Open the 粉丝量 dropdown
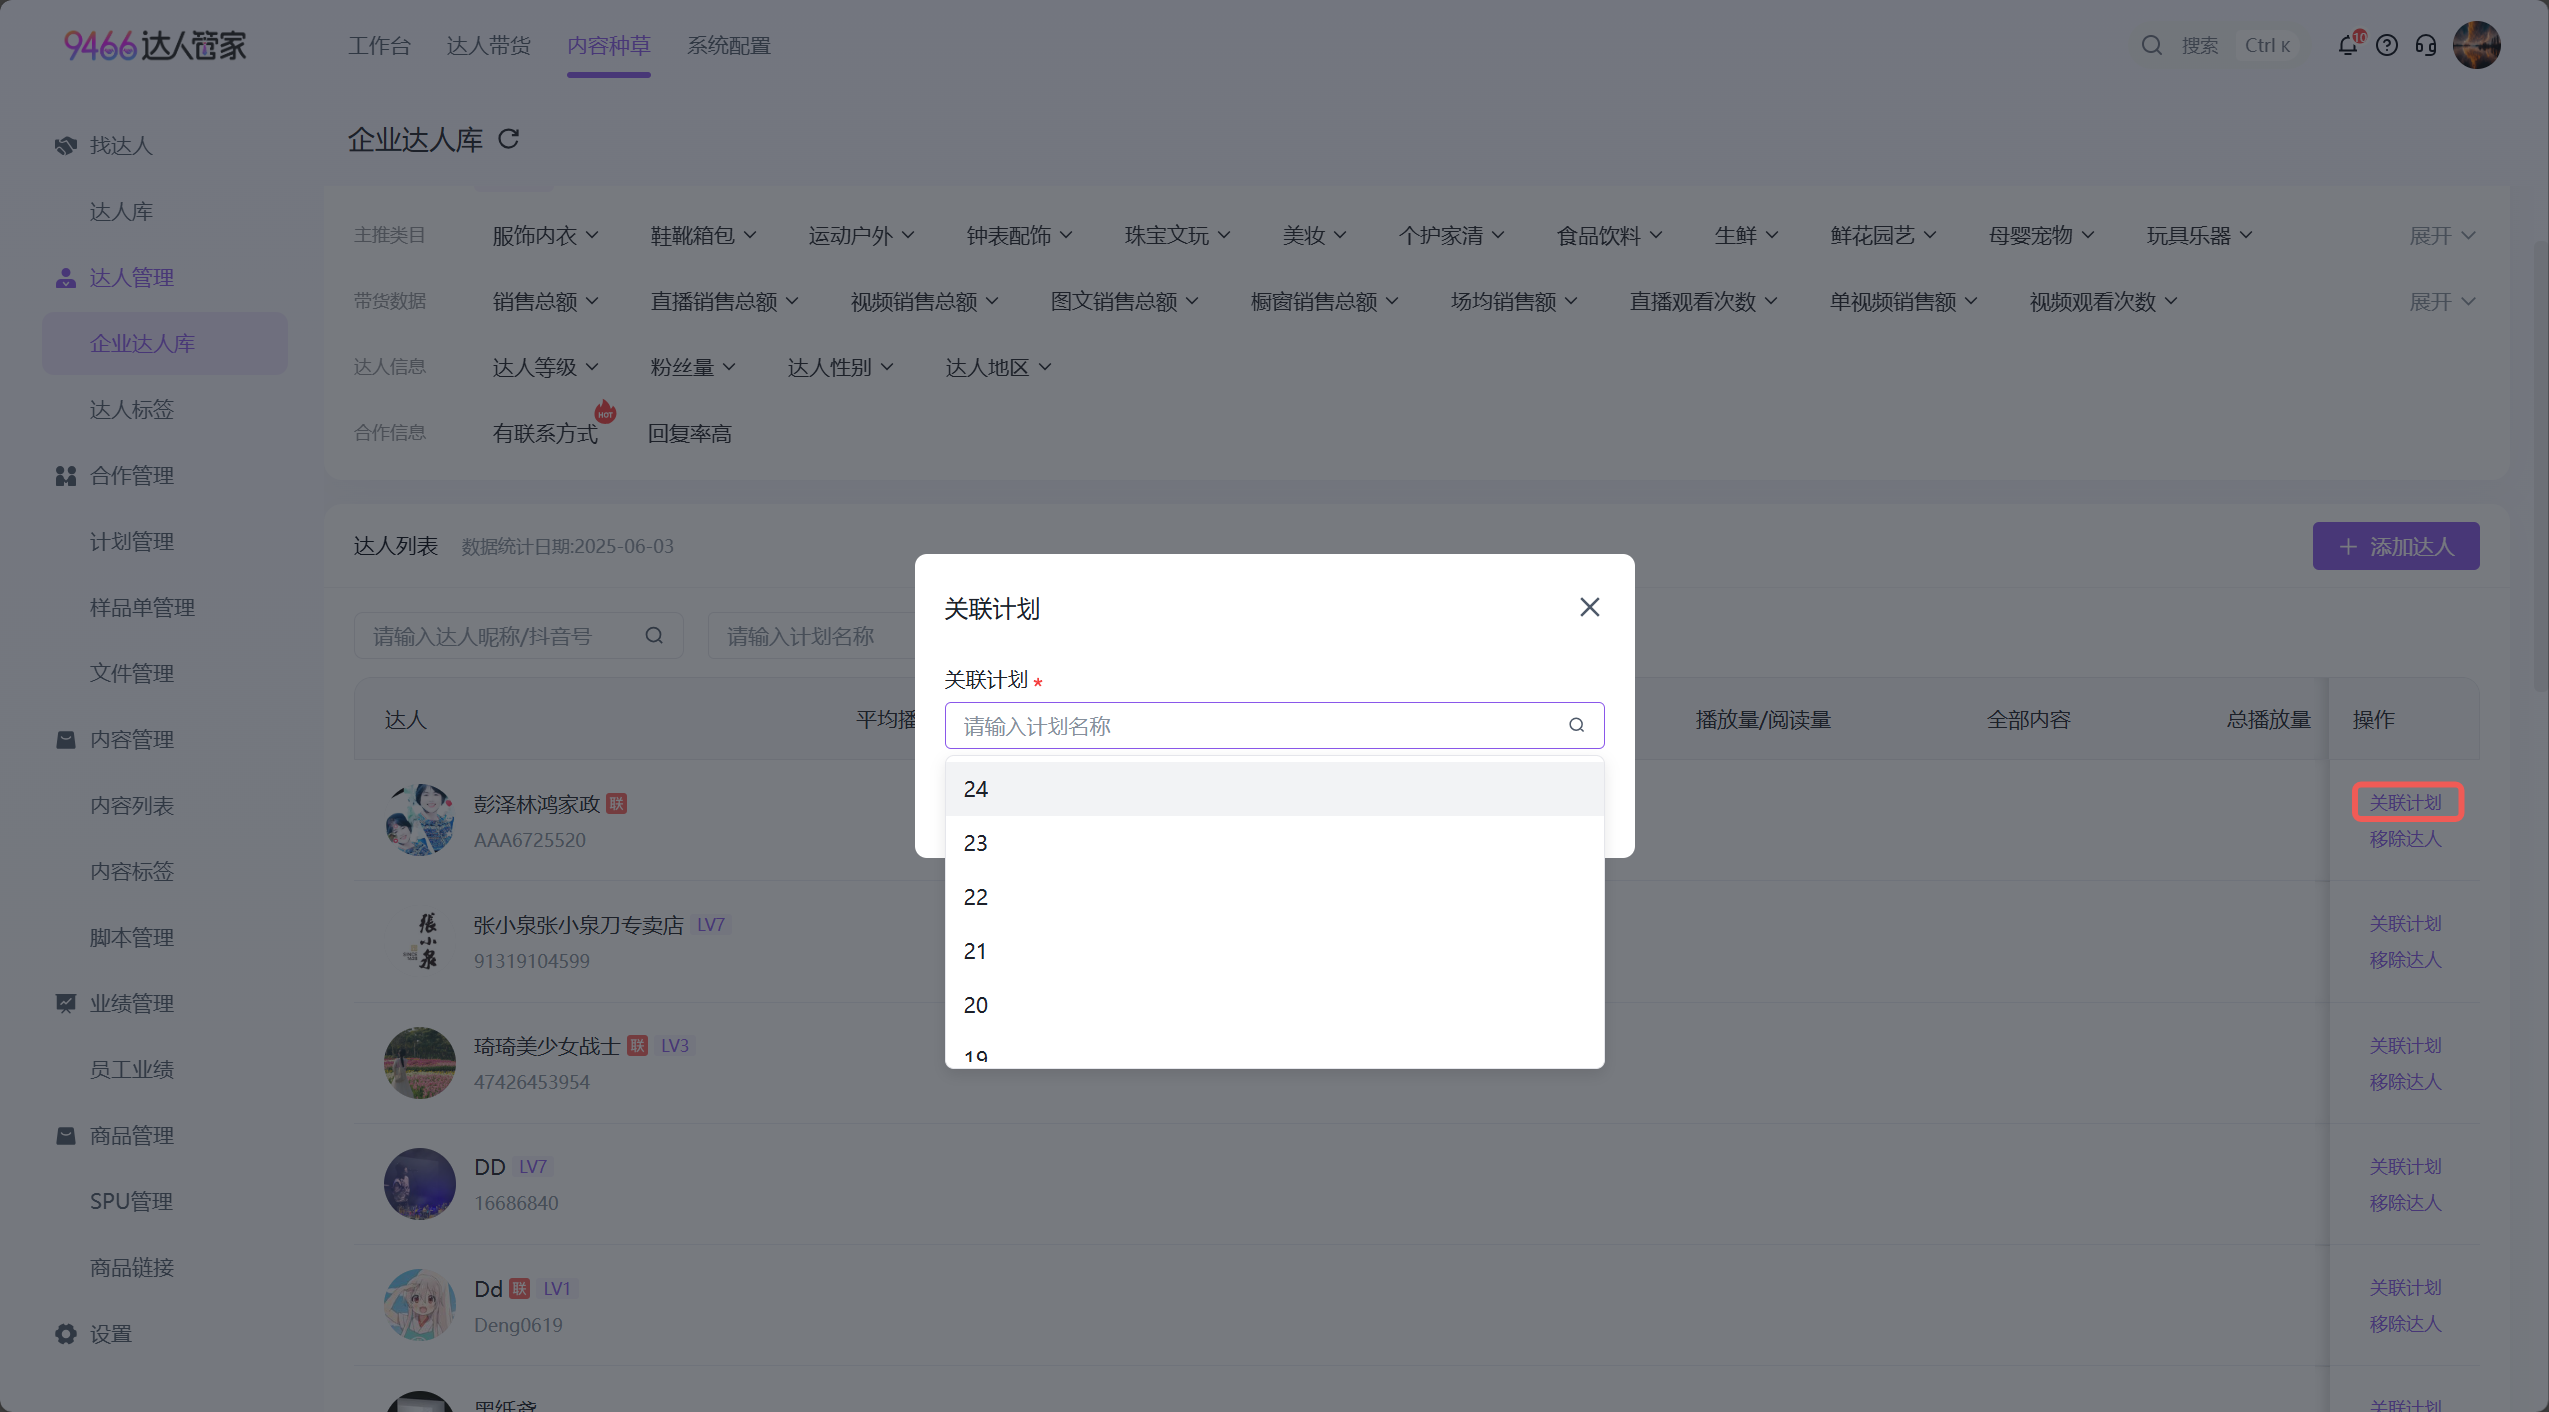 [692, 368]
